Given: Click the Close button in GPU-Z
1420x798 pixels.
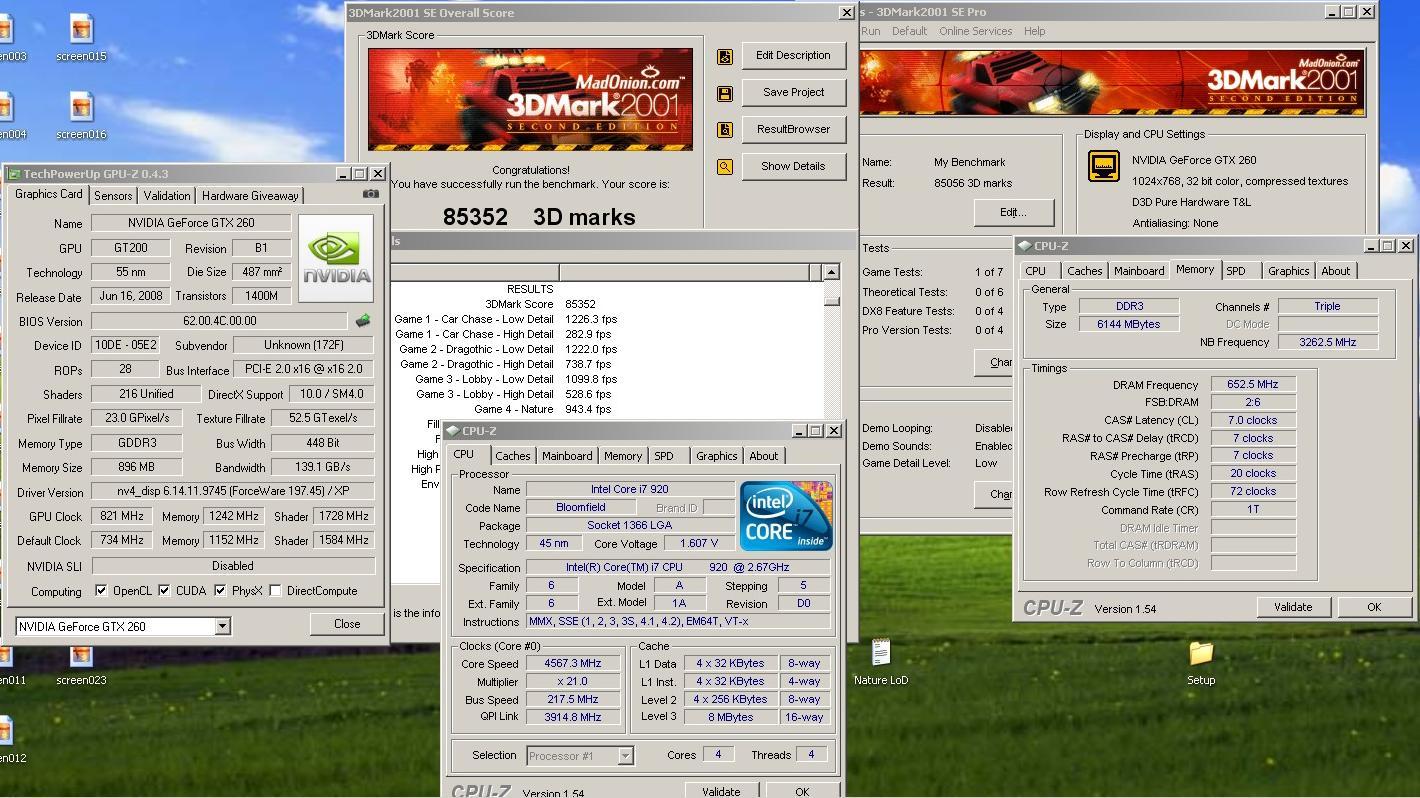Looking at the screenshot, I should (x=347, y=624).
